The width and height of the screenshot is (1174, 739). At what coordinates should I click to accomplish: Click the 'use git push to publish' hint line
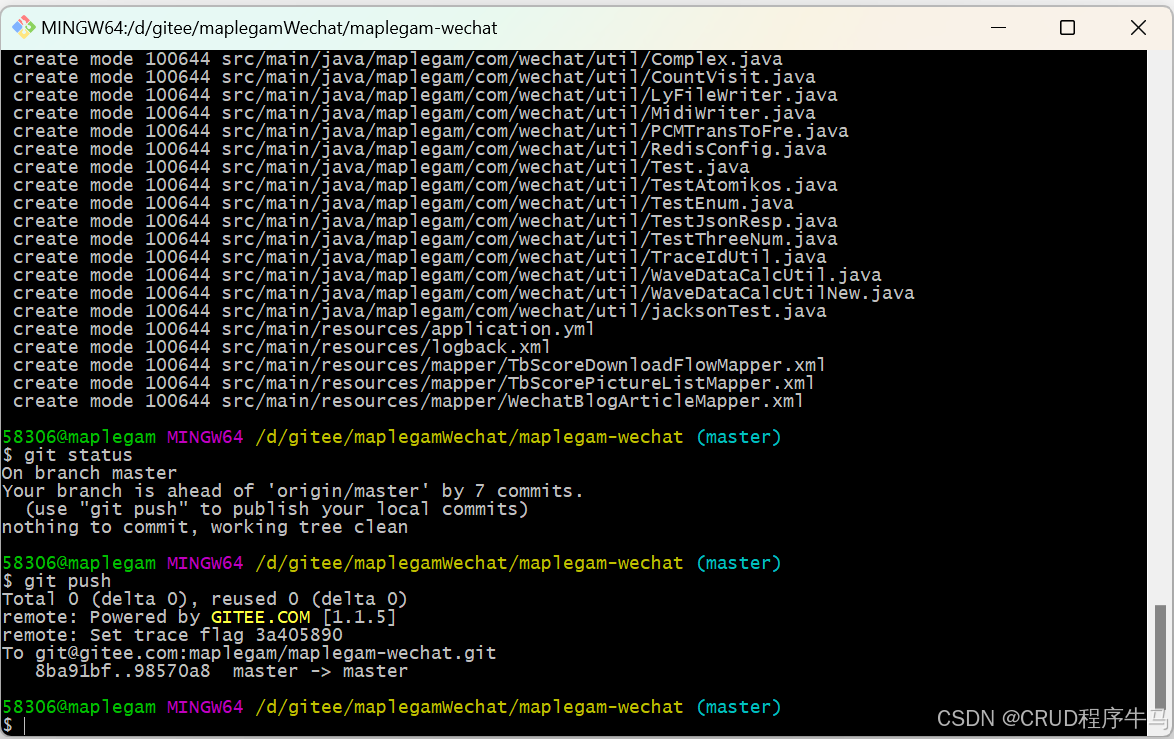coord(276,509)
